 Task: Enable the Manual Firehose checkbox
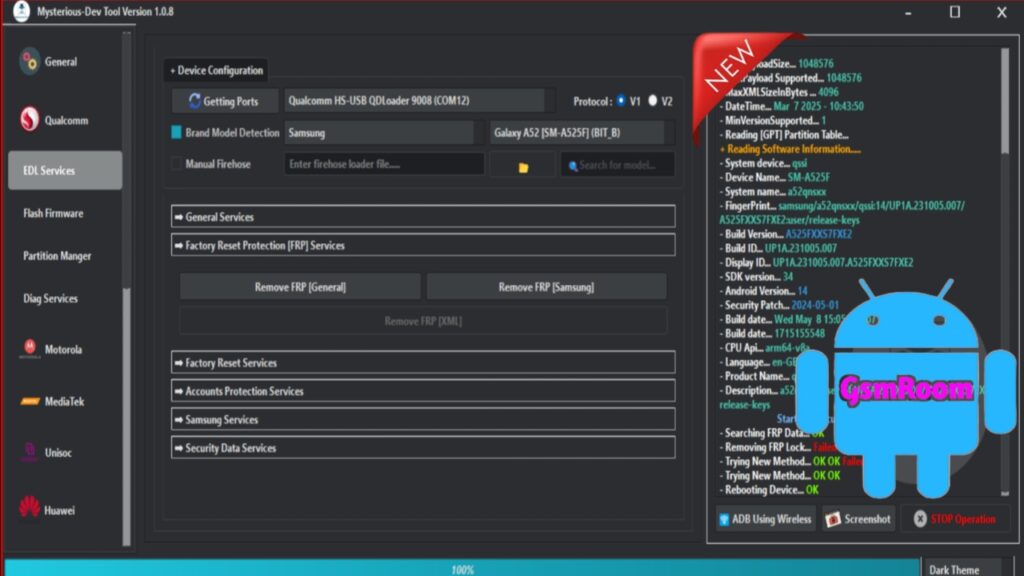coord(177,164)
